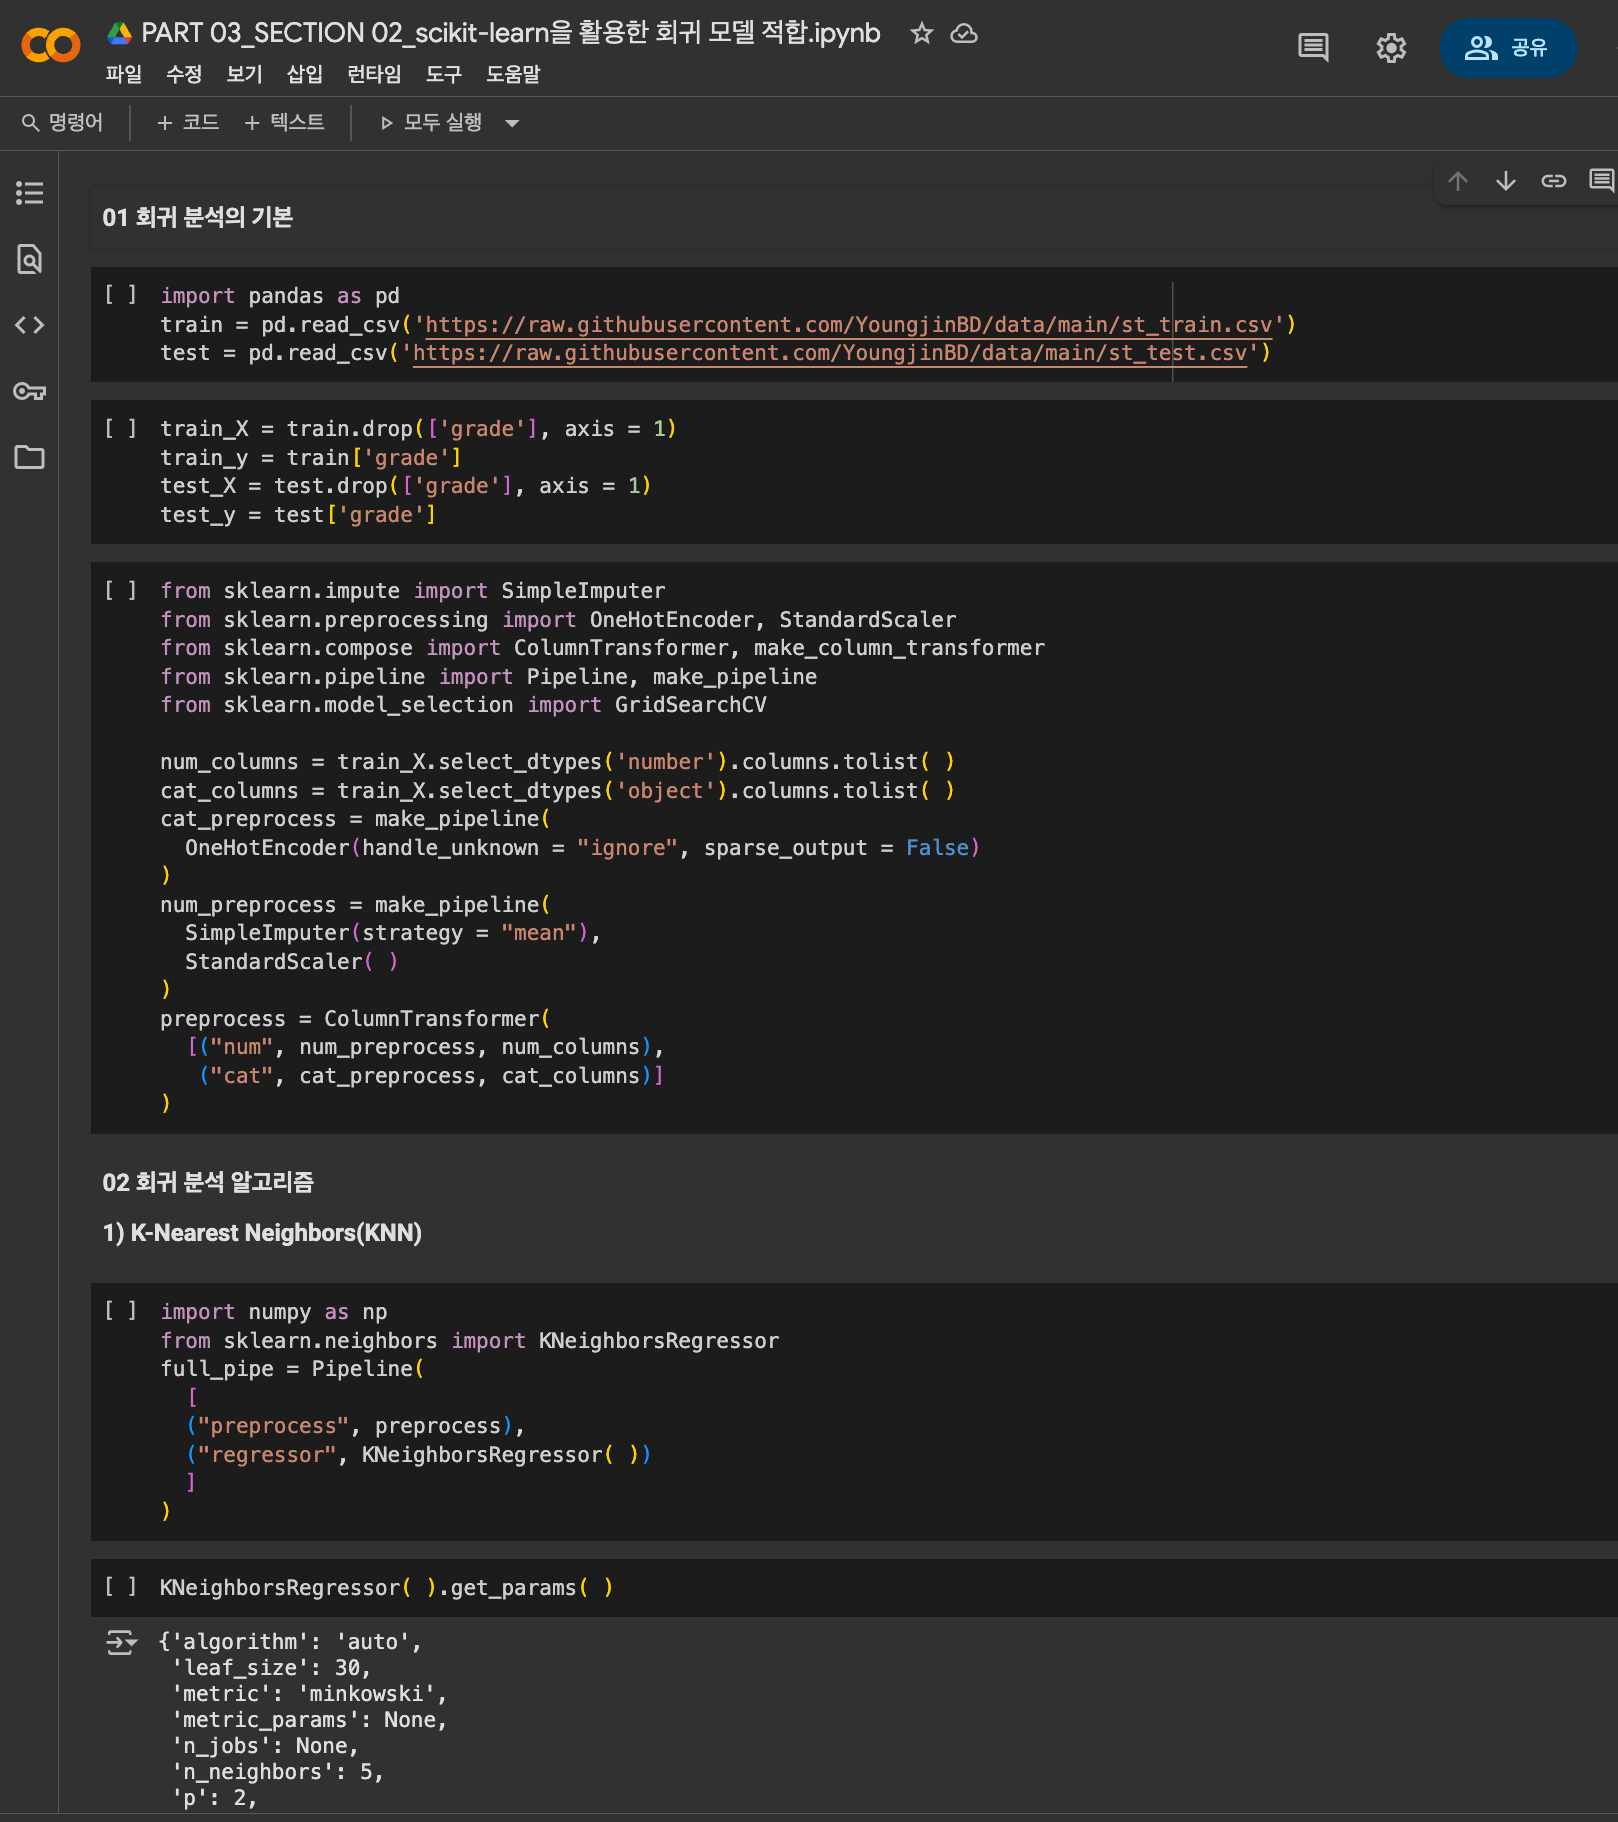Move cell up with the up arrow icon
The image size is (1618, 1822).
[x=1458, y=181]
